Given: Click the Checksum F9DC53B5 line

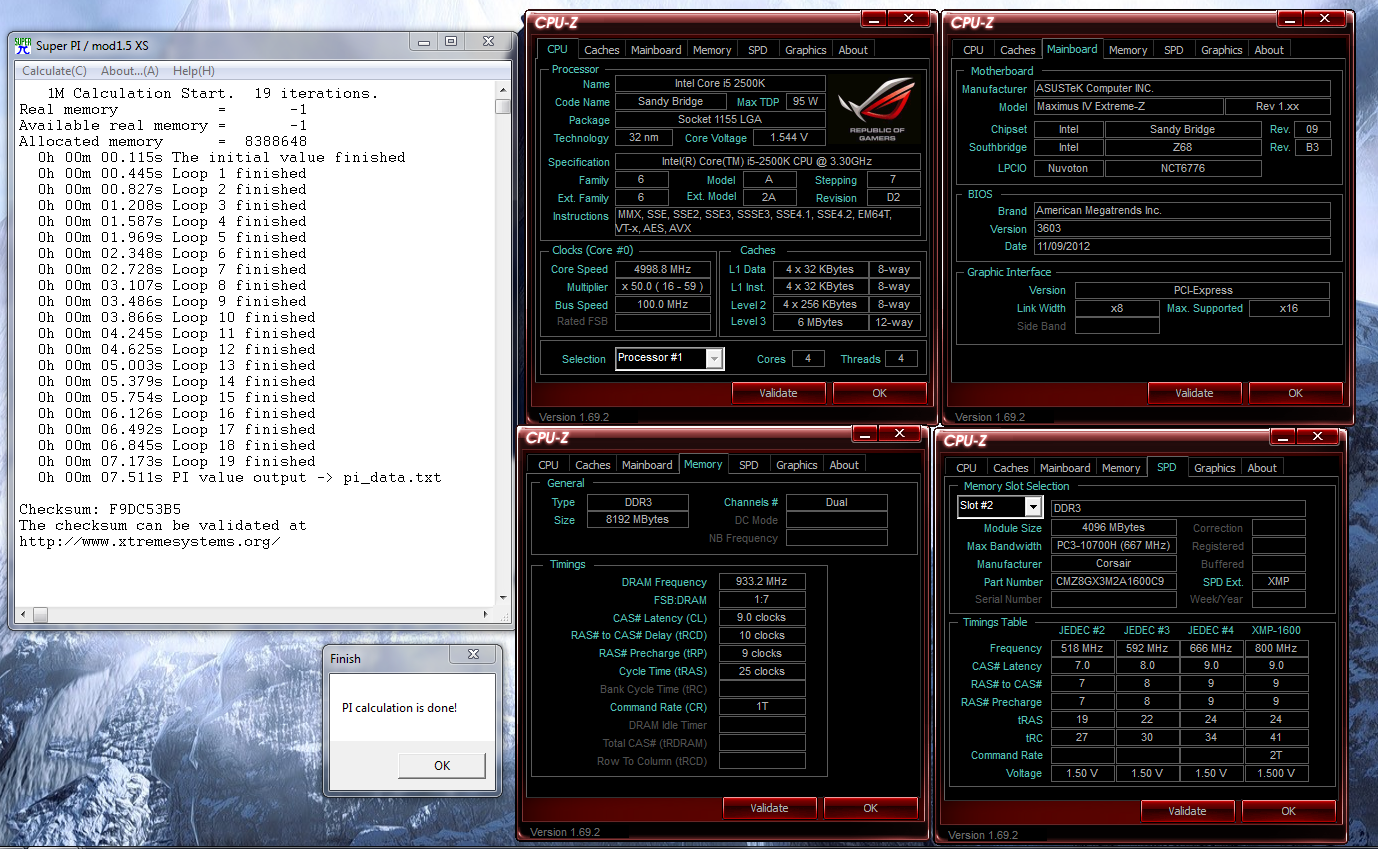Looking at the screenshot, I should pos(100,509).
